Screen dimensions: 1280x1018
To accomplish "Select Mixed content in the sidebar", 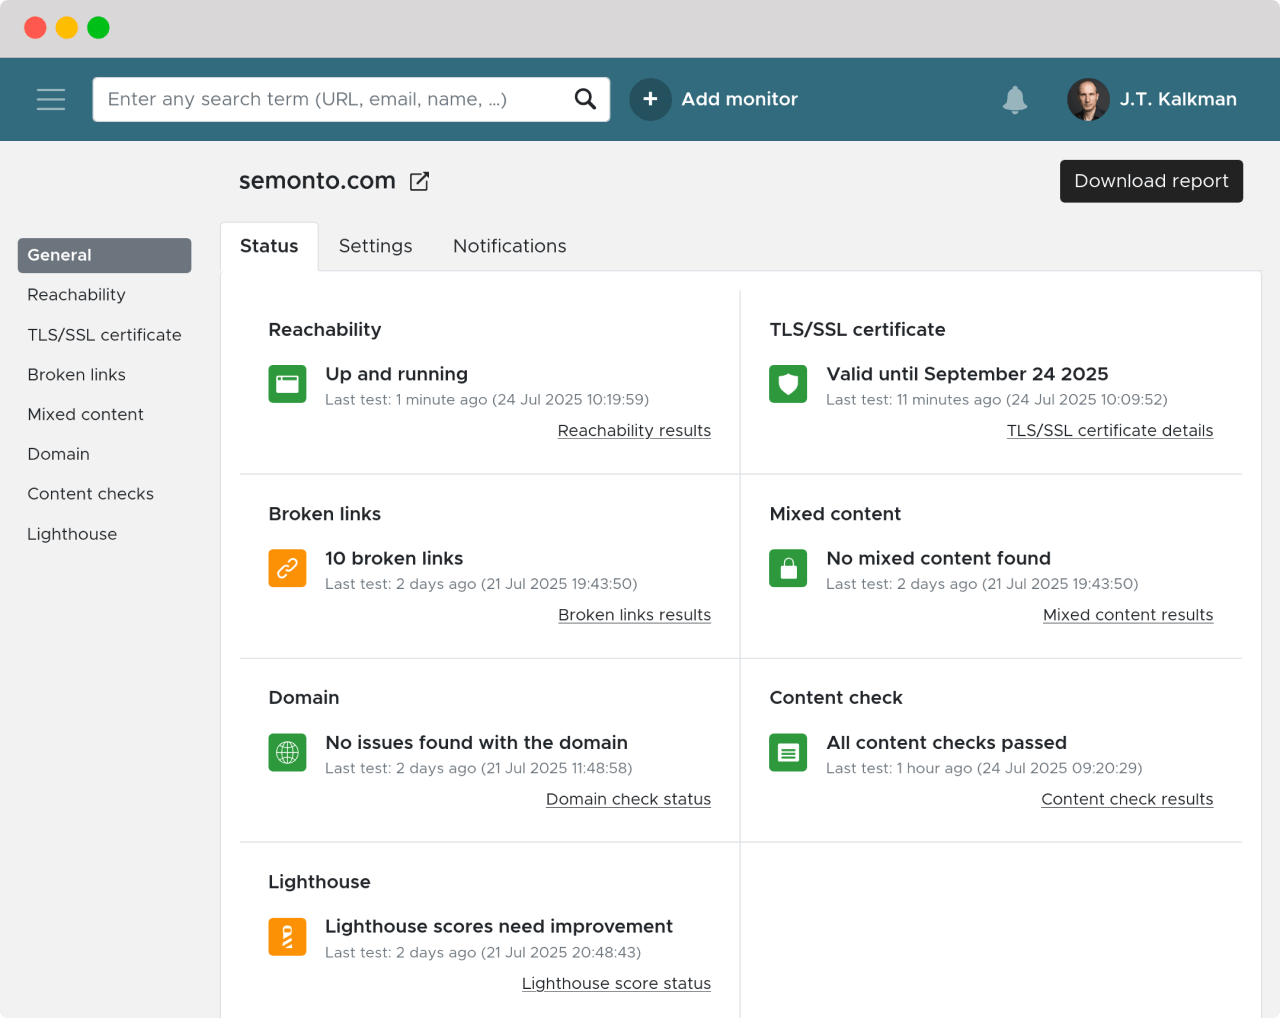I will click(86, 414).
